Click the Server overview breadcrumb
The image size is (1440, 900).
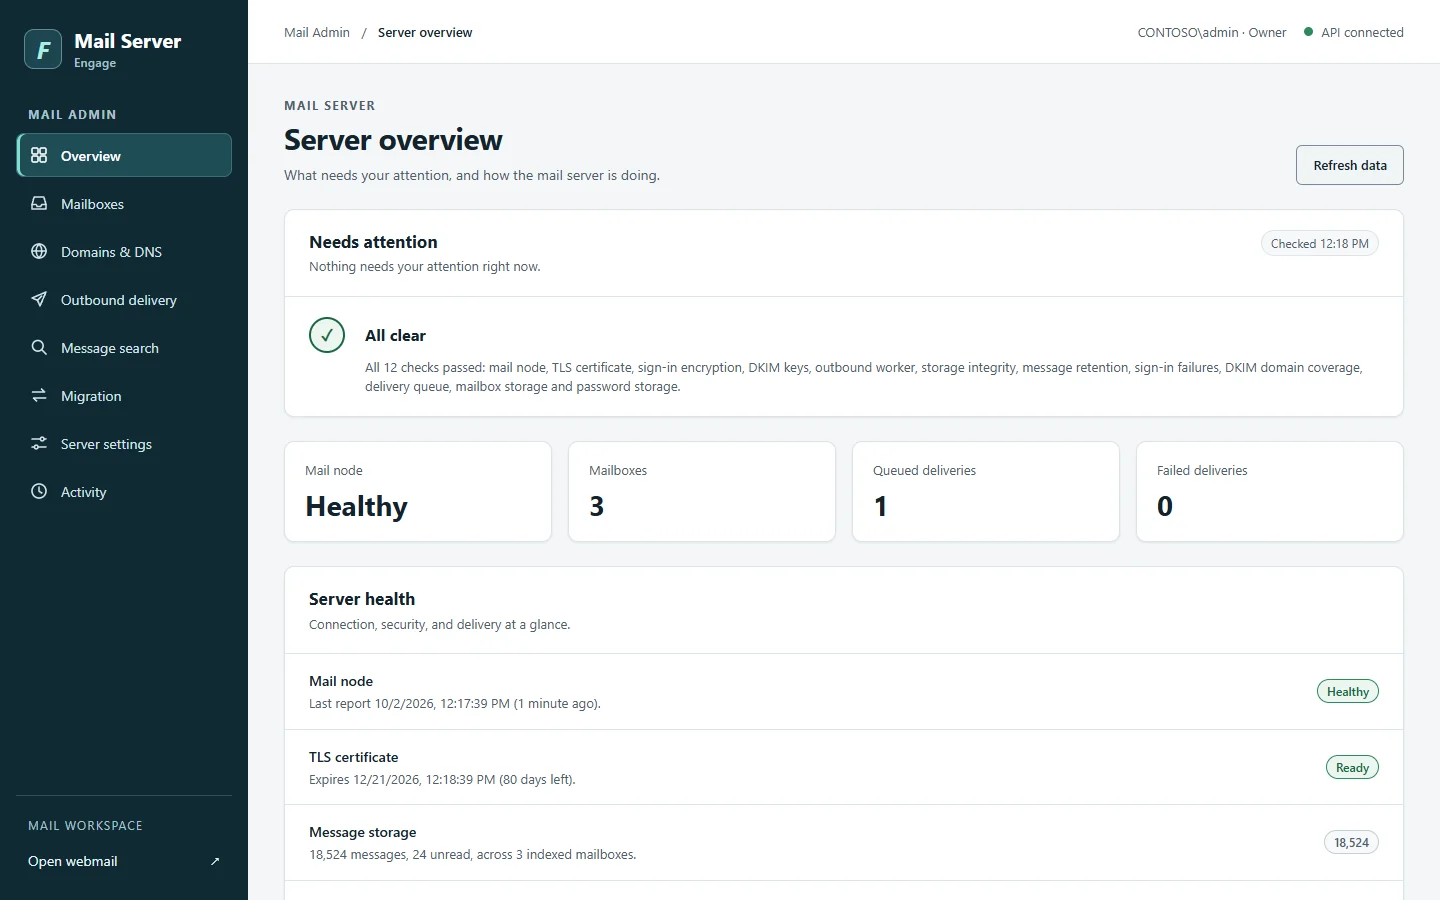425,32
